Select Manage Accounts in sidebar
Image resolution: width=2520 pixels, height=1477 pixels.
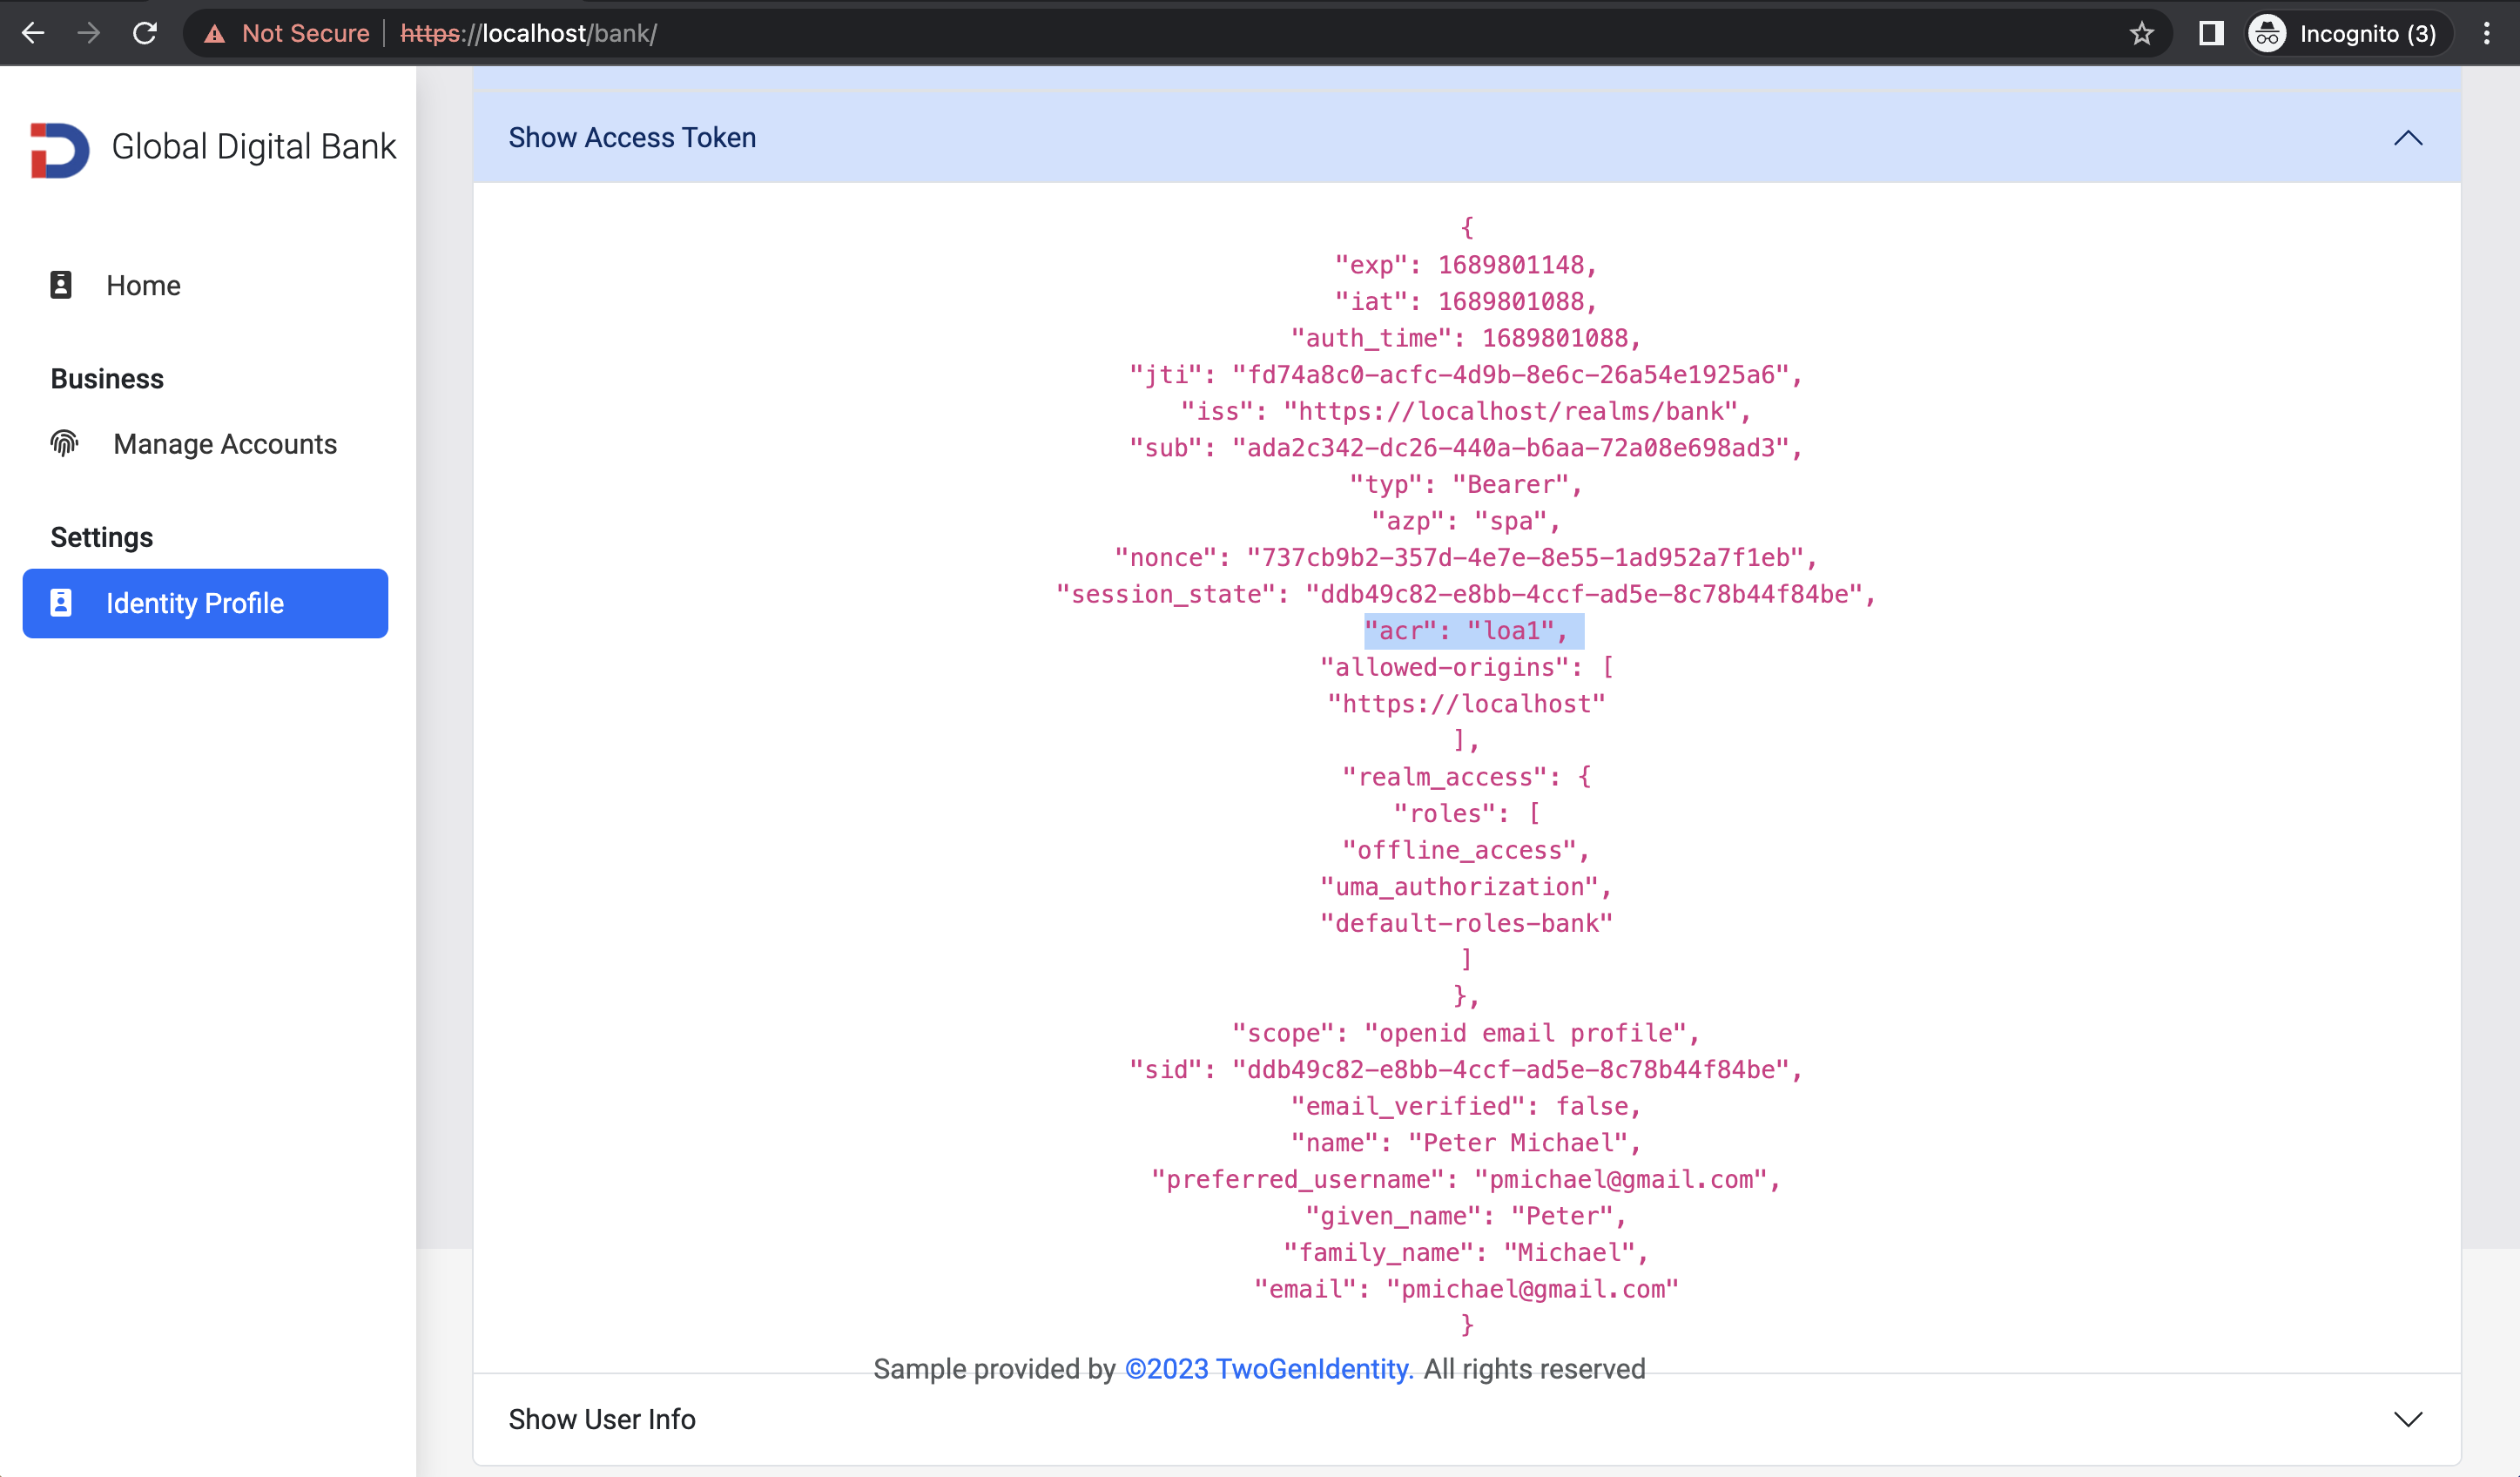click(x=225, y=444)
